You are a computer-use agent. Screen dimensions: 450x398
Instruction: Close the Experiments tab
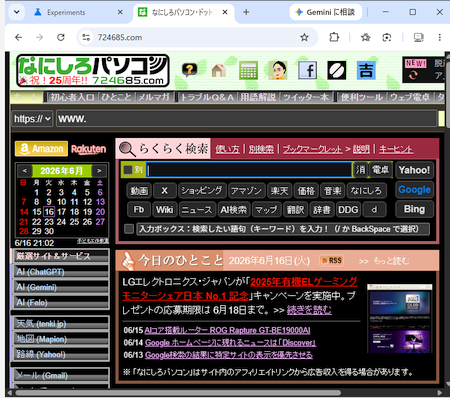click(120, 12)
